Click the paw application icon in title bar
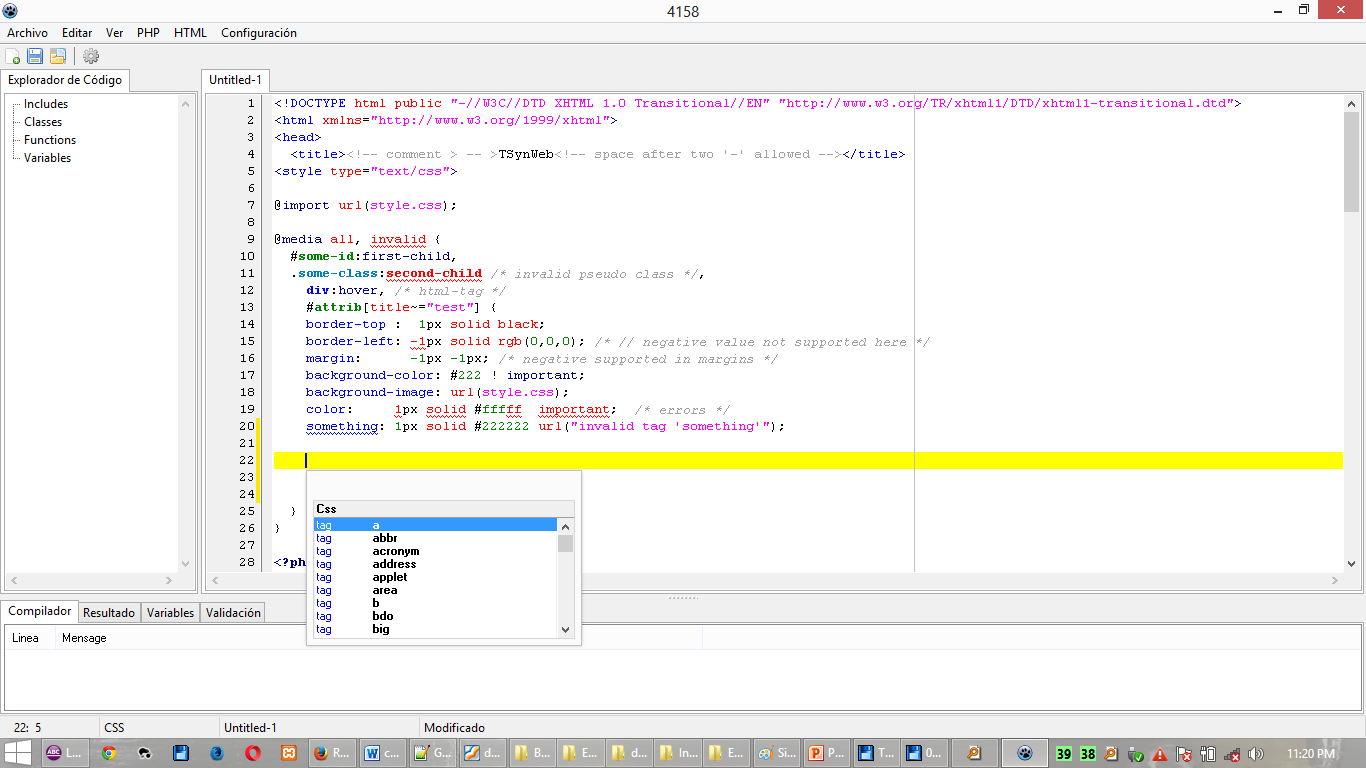 pos(10,11)
